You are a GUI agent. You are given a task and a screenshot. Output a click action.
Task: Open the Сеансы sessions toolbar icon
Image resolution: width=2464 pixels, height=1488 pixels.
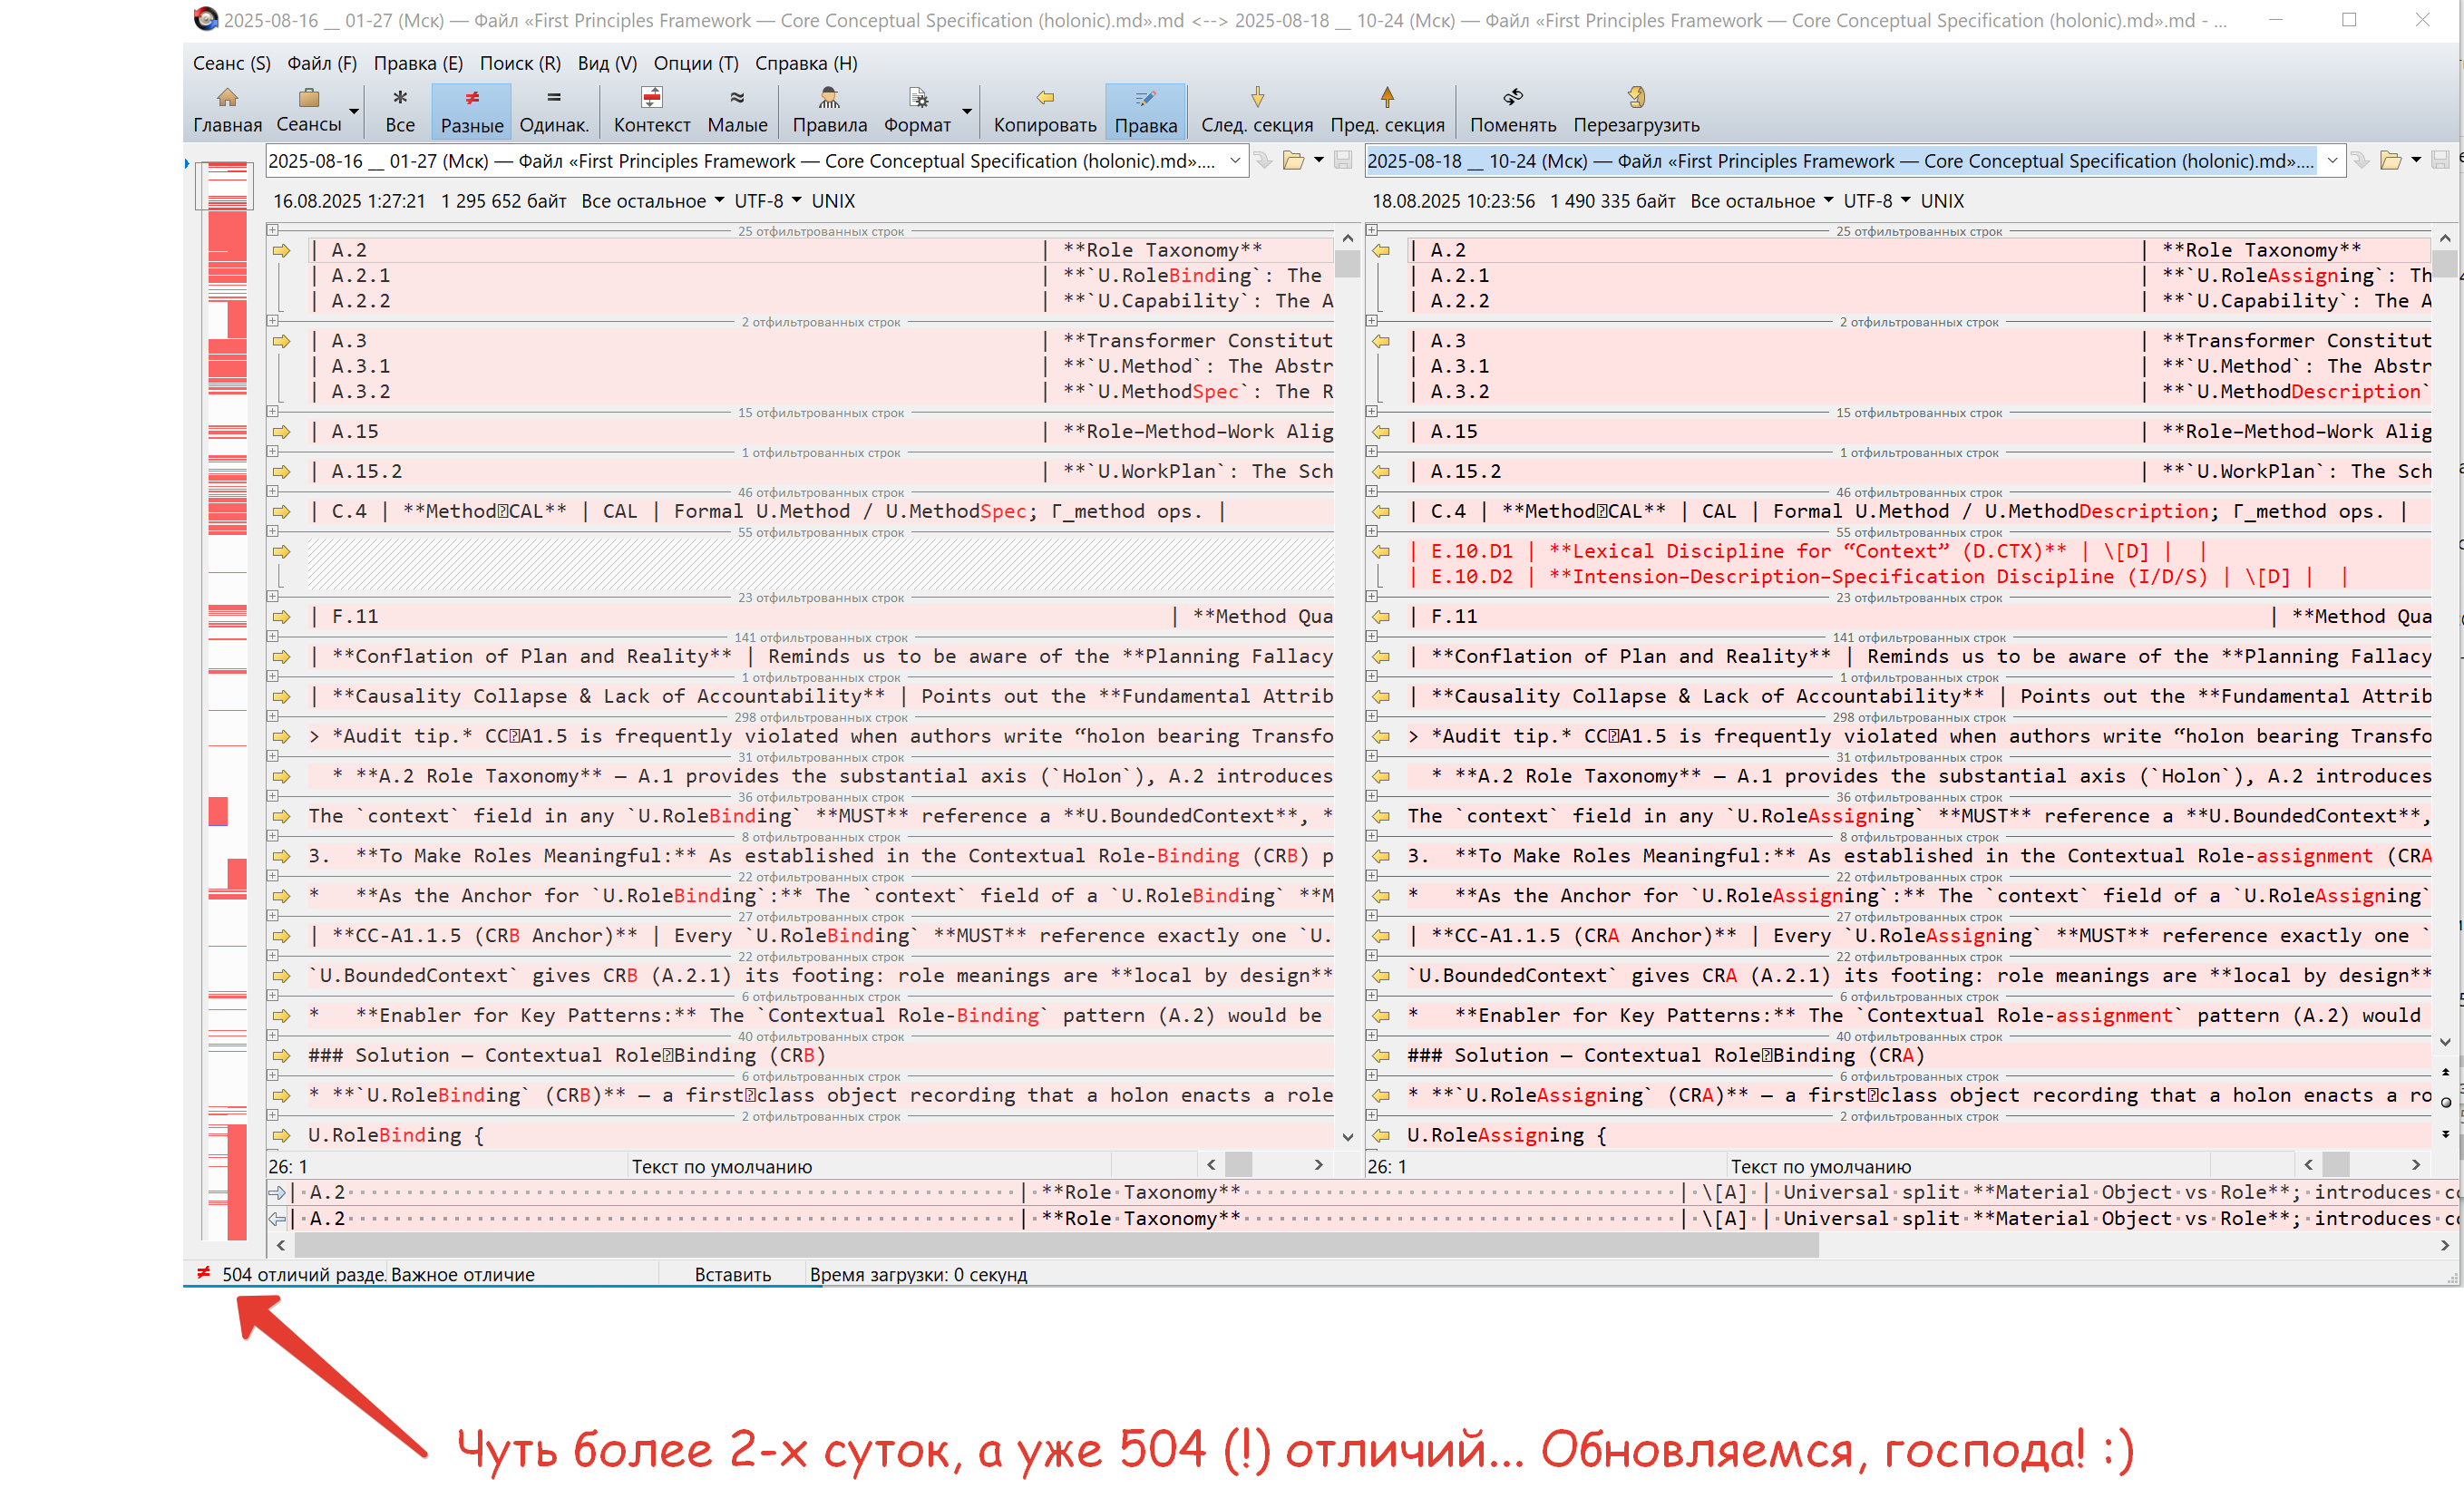[308, 98]
